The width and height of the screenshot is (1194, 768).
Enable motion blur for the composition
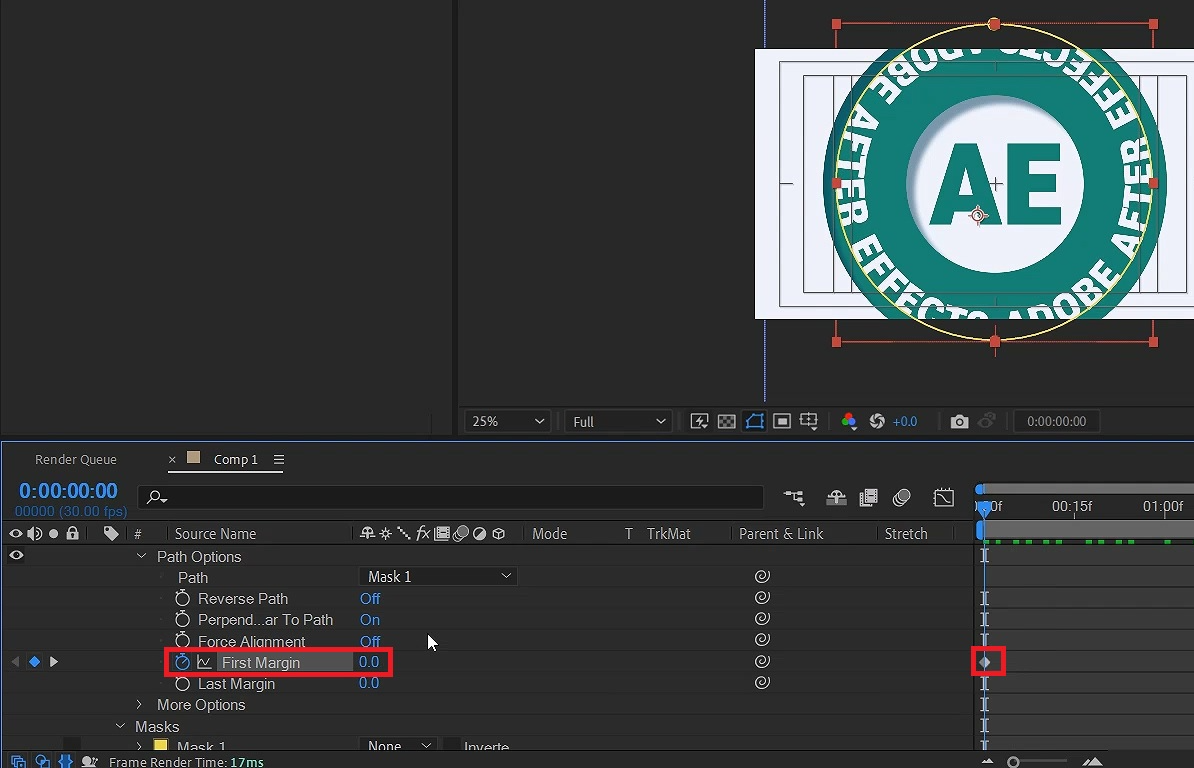coord(902,497)
